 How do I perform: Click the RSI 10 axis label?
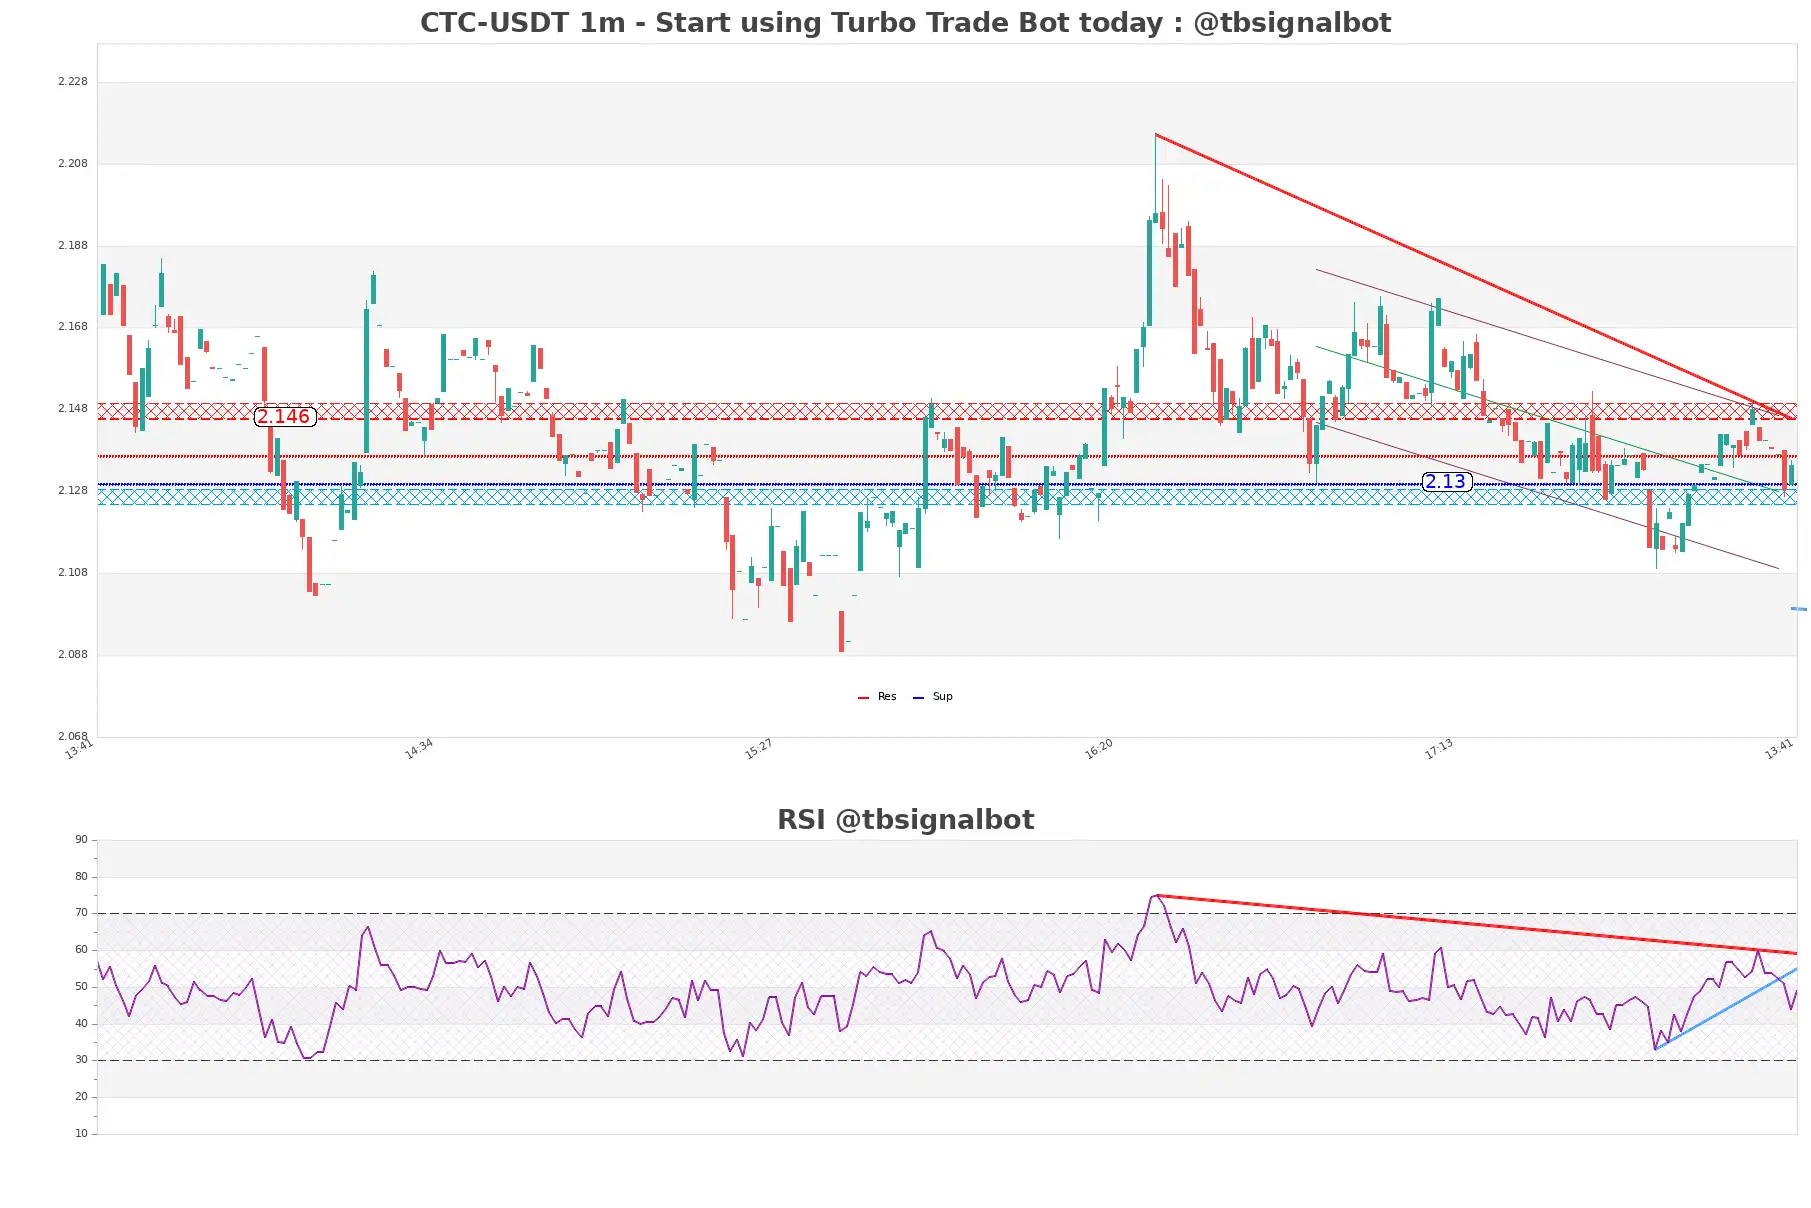(82, 1134)
